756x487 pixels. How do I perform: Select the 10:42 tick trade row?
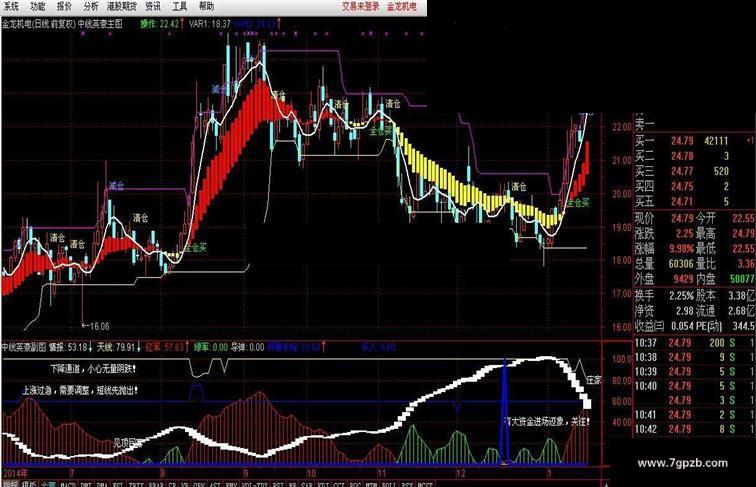pos(694,429)
